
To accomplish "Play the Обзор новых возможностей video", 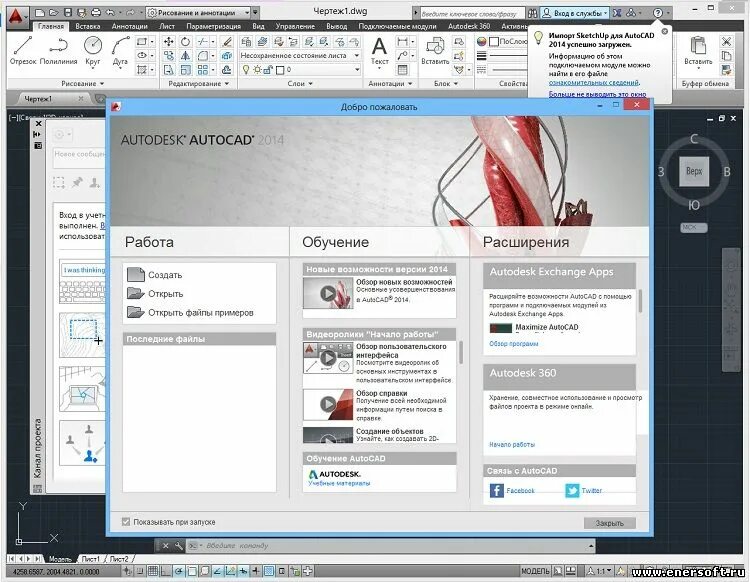I will (328, 293).
